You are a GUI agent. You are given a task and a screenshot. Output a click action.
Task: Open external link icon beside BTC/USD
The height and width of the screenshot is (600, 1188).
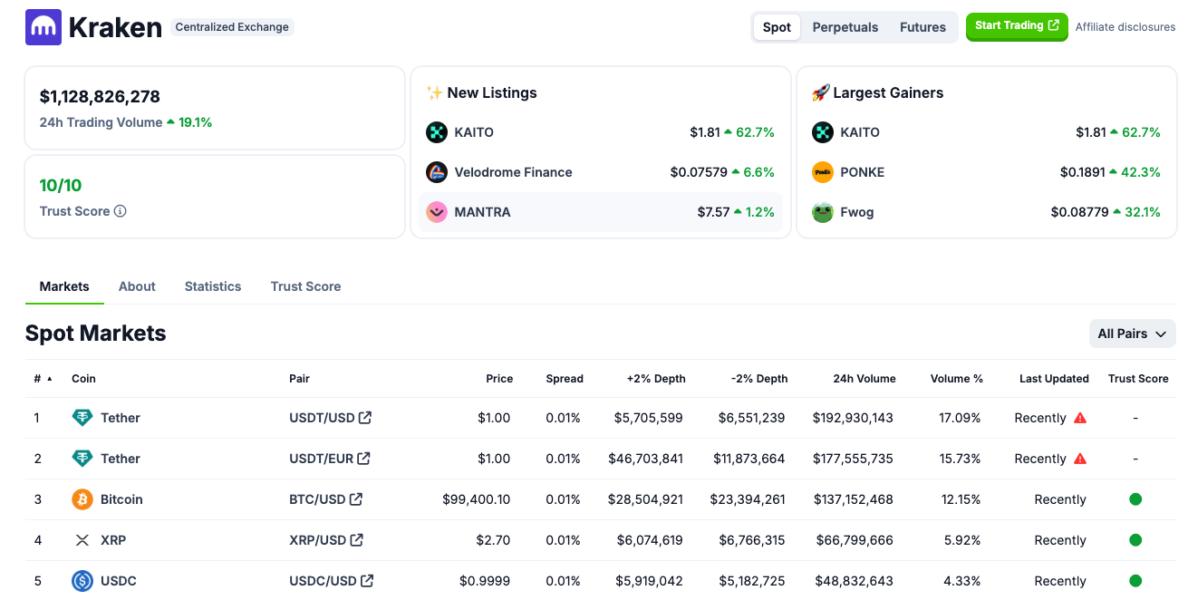[x=356, y=499]
